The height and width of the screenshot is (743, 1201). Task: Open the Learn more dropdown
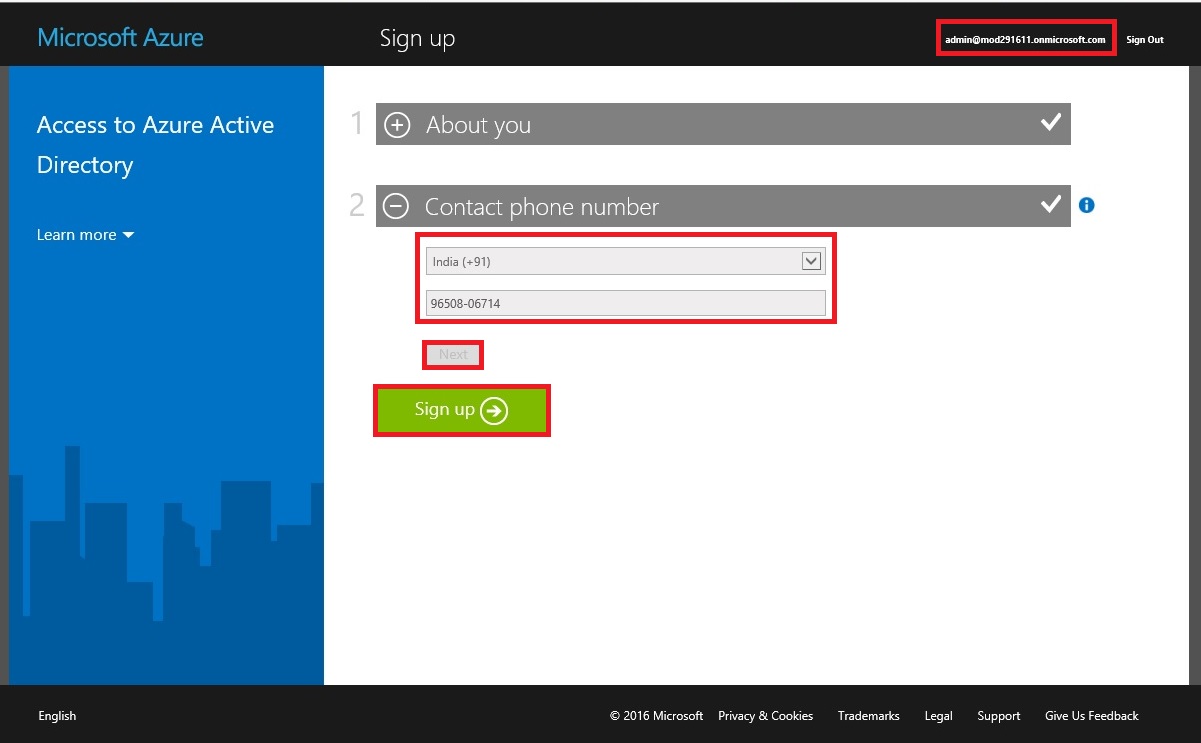click(x=85, y=235)
